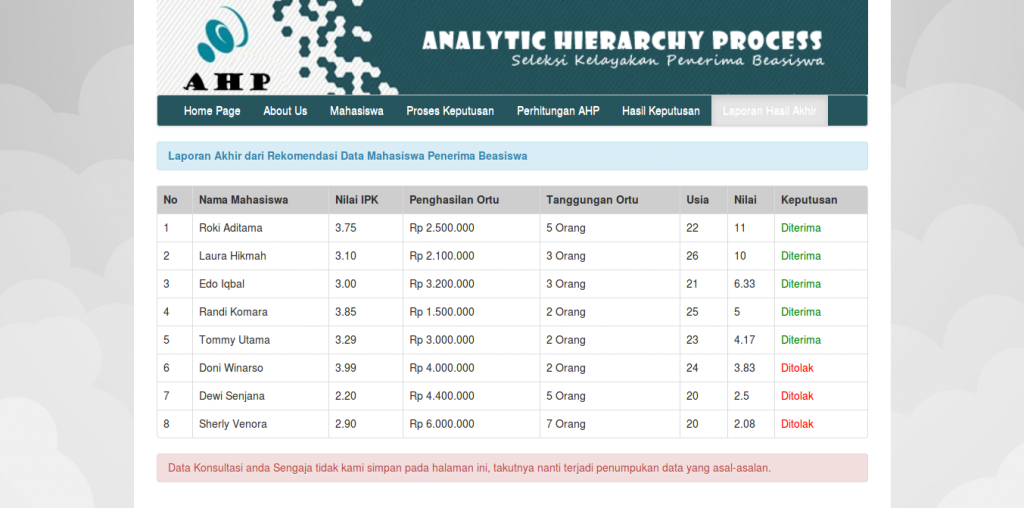The image size is (1024, 508).
Task: Click Diterima status for Tommy Utama
Action: (801, 340)
